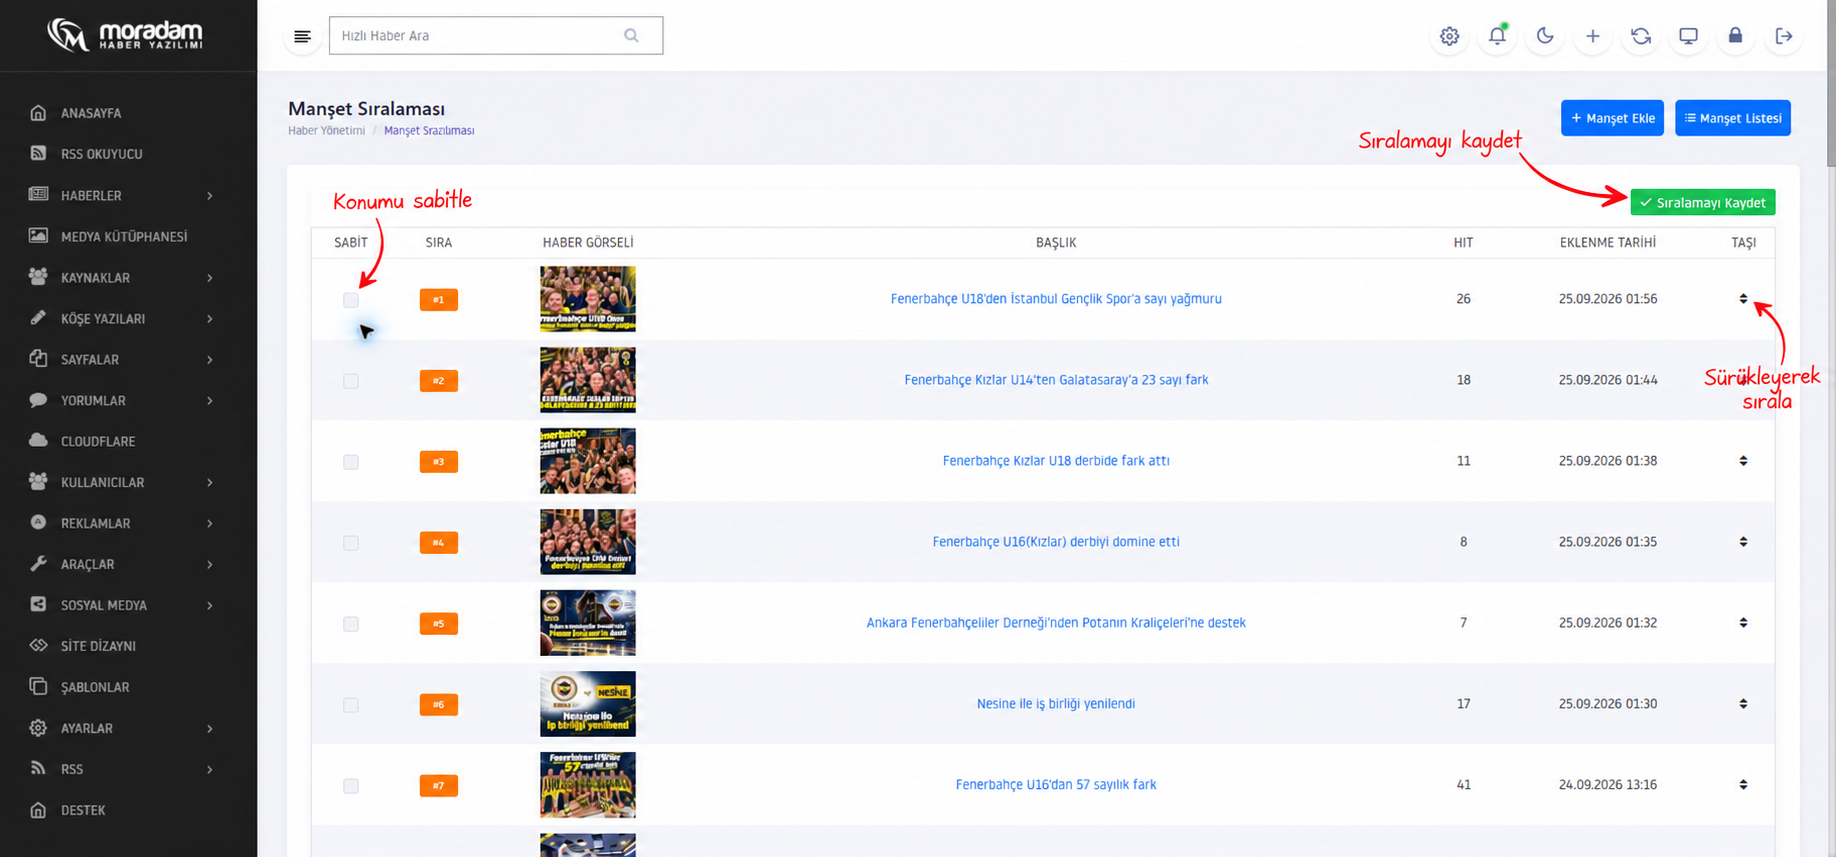Click the move handle for row #7

(1743, 785)
